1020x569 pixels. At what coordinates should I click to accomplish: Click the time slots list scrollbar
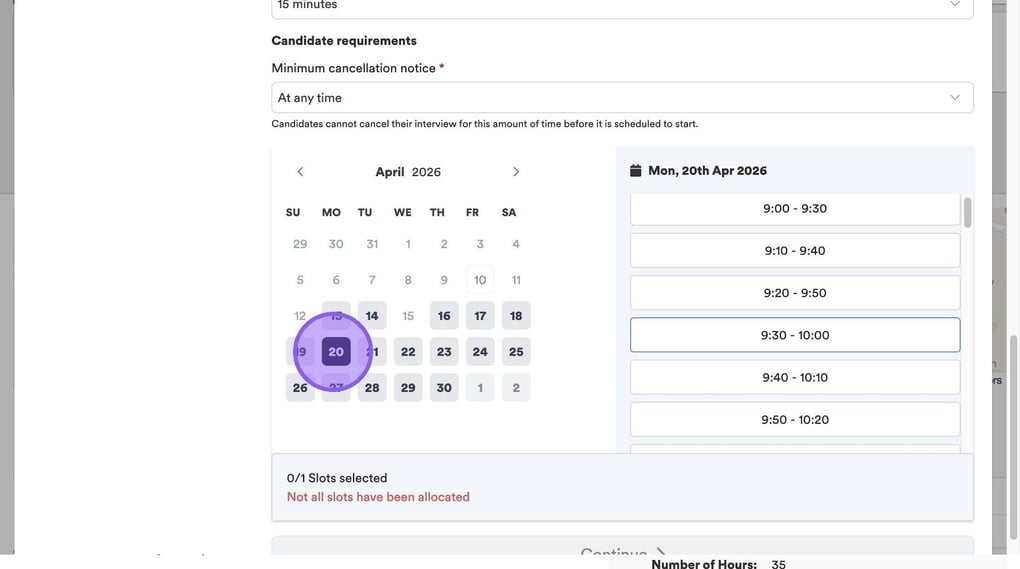point(967,212)
